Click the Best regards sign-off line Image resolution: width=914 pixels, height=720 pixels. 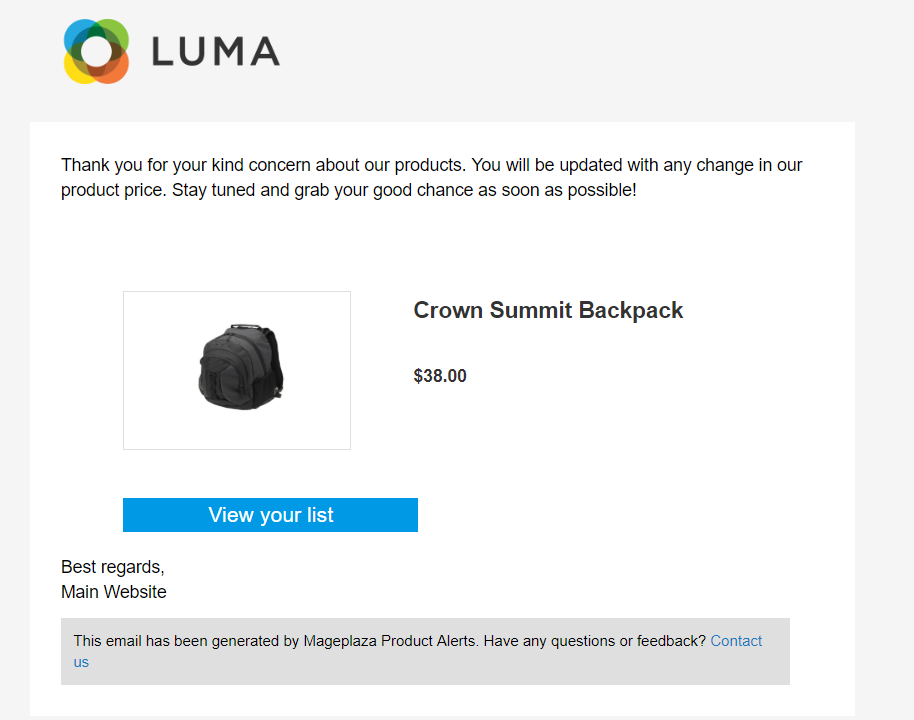click(x=112, y=567)
